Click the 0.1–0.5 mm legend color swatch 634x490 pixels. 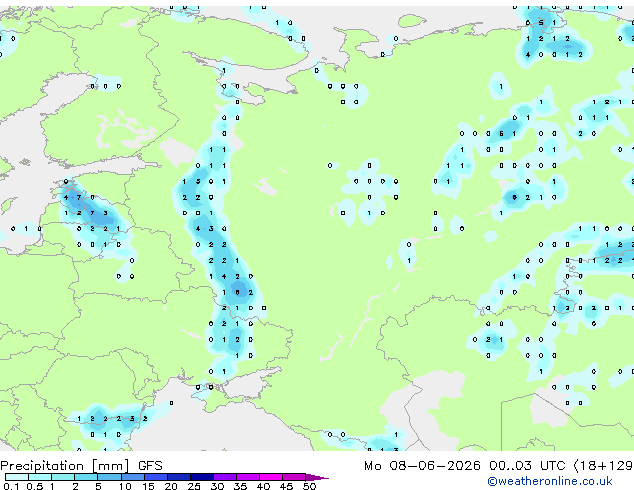17,477
